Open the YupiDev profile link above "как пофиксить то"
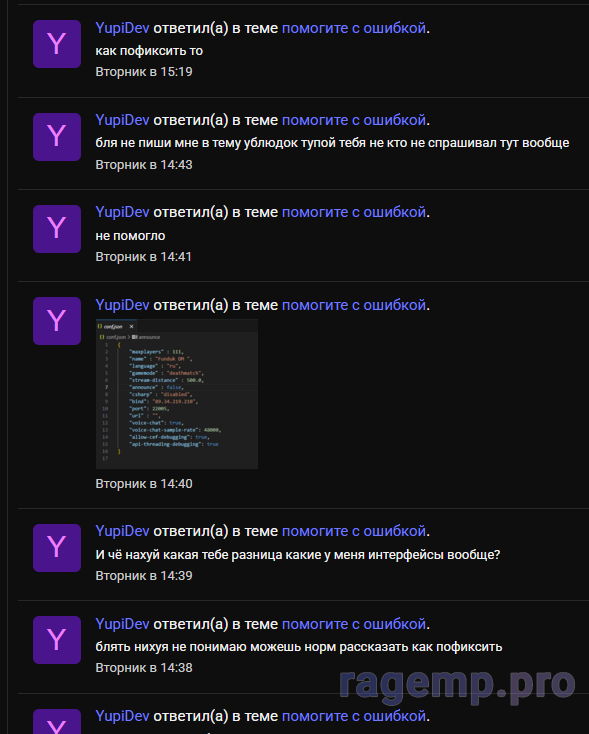This screenshot has height=734, width=589. coord(122,28)
